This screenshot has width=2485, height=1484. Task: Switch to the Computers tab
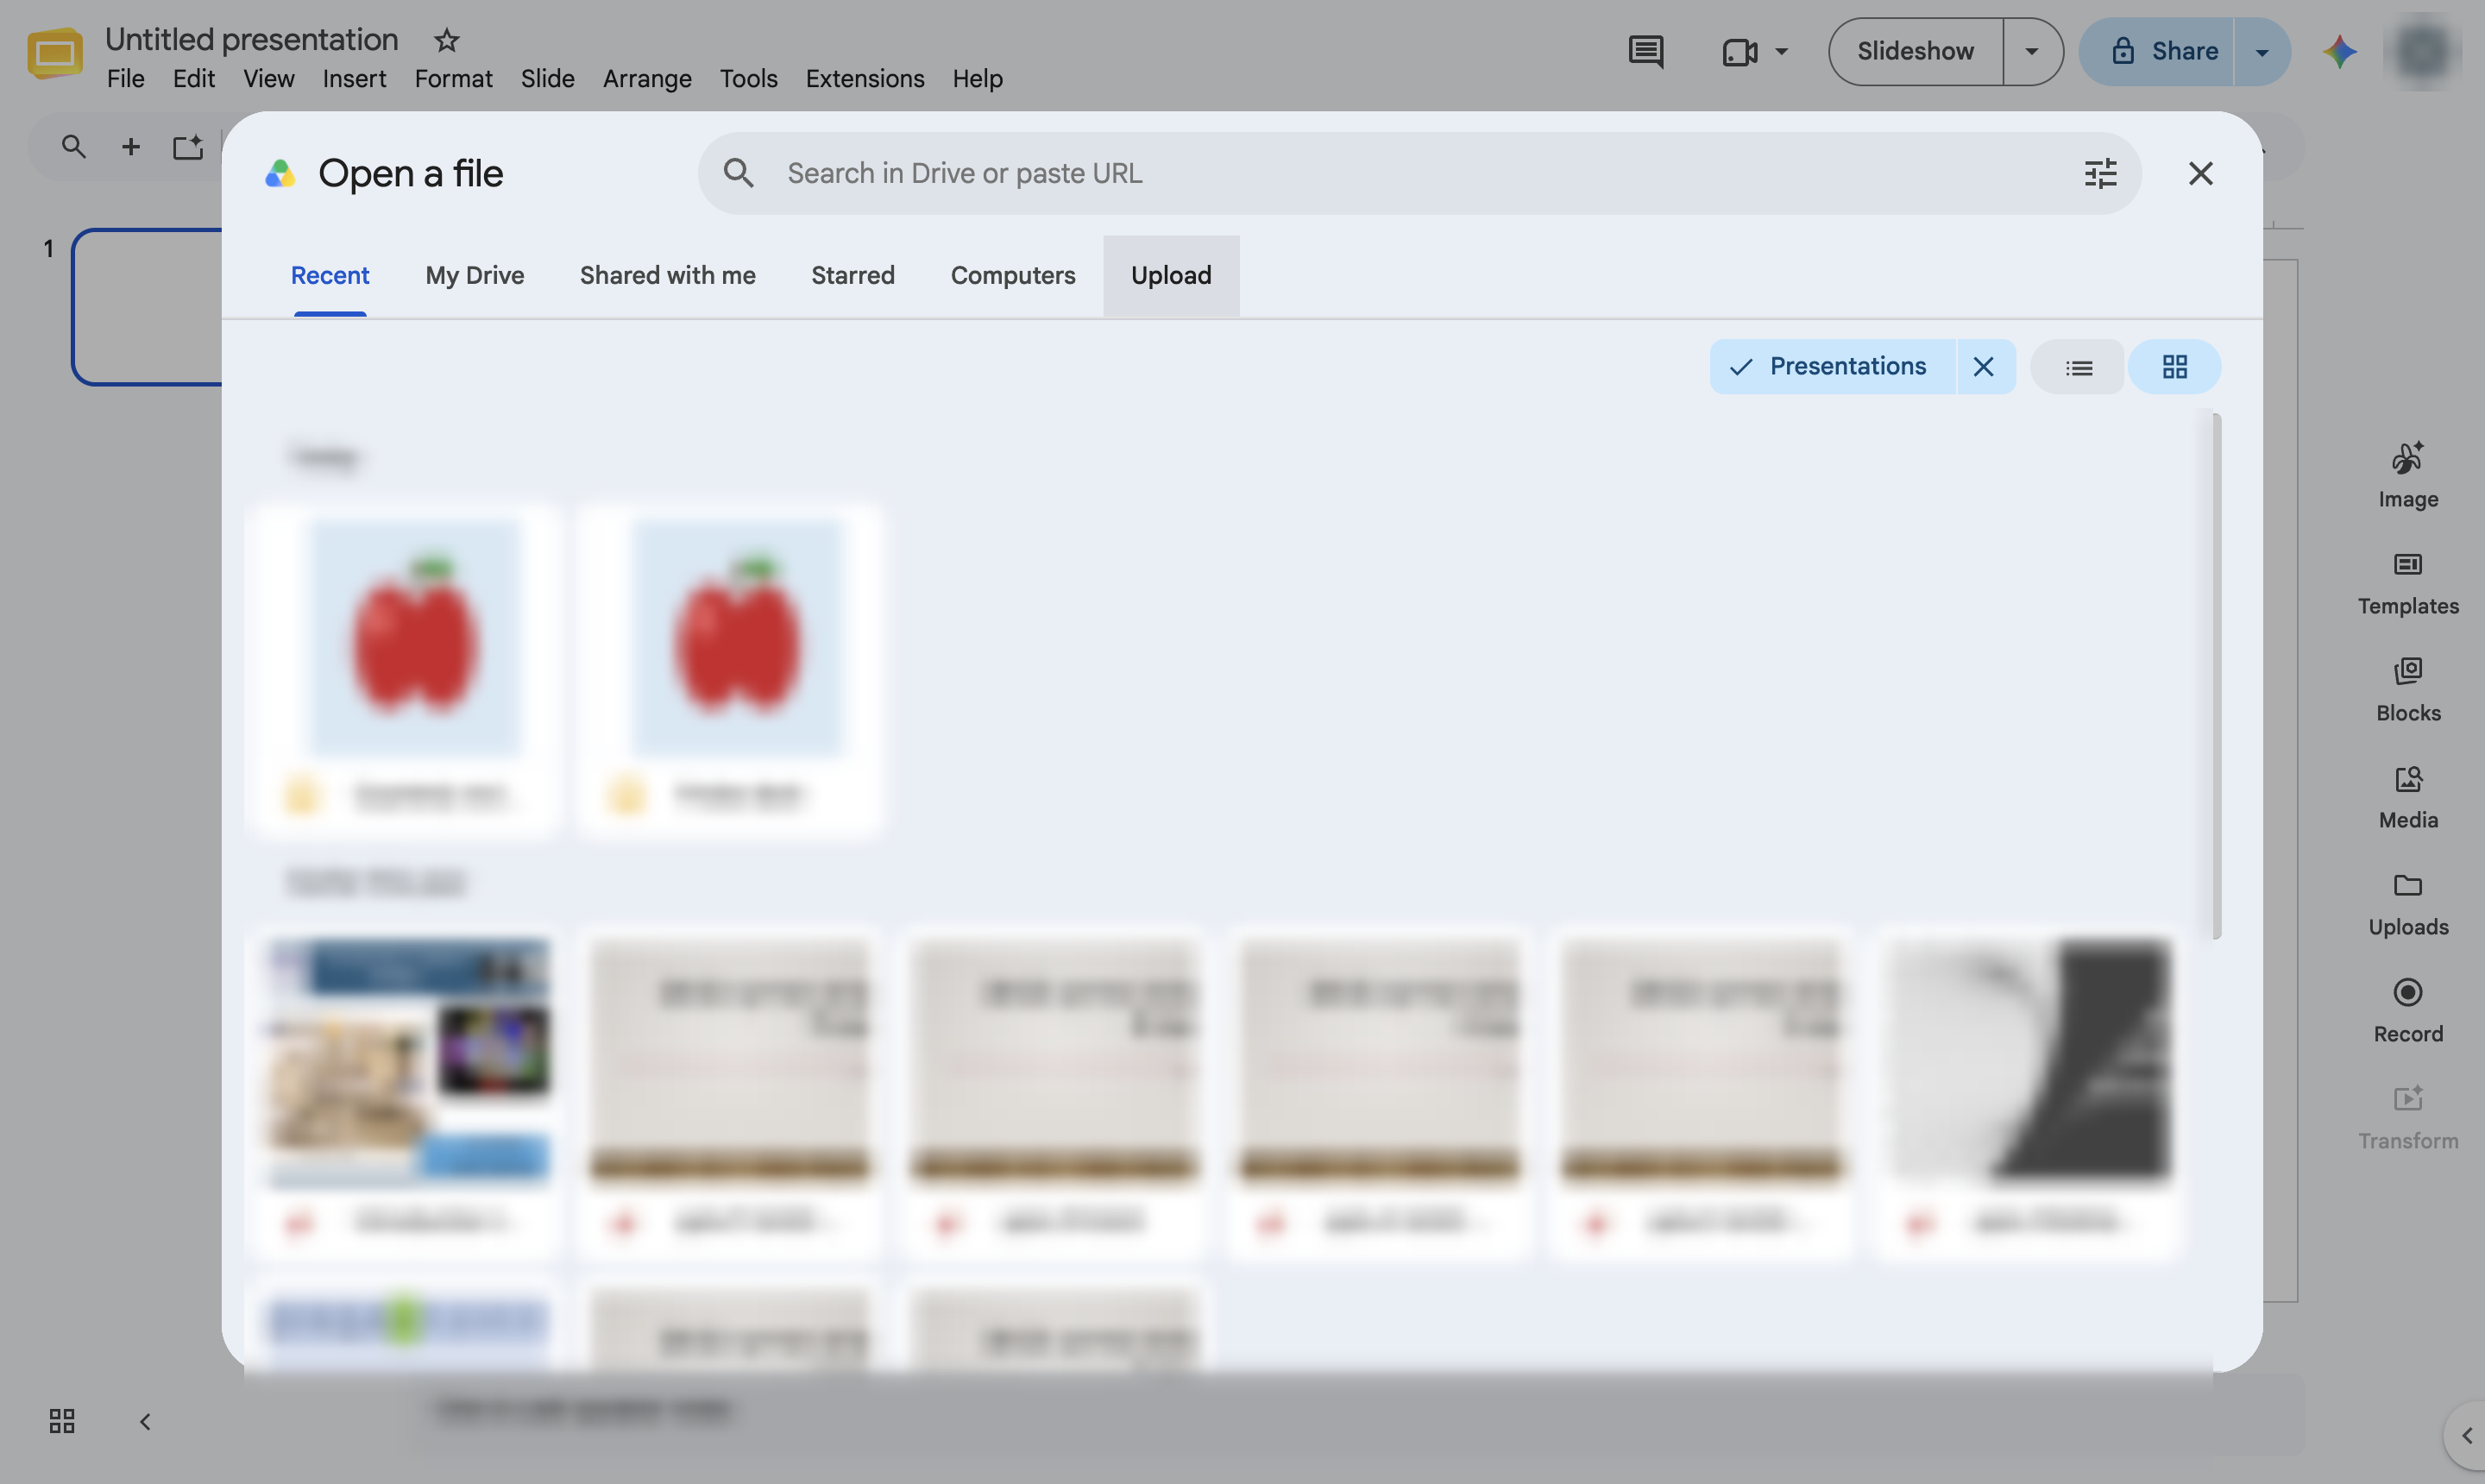click(1012, 276)
